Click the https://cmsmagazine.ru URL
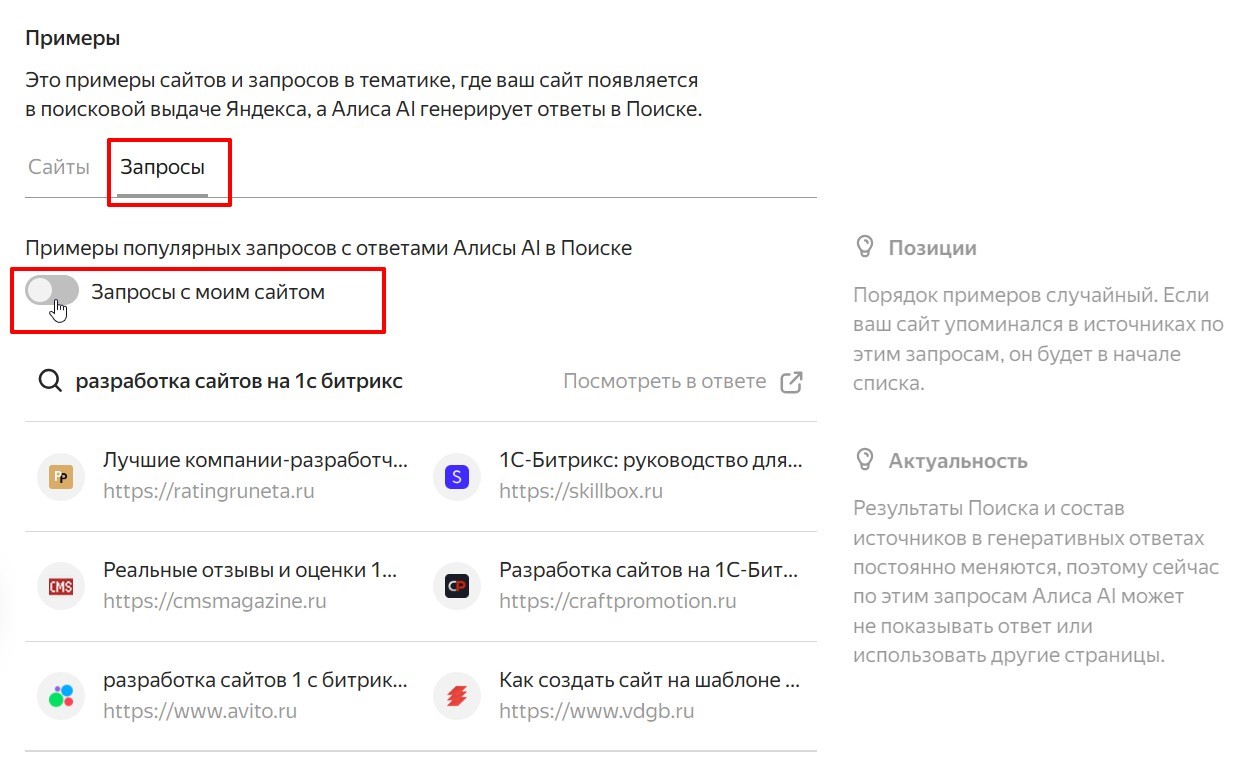Image resolution: width=1249 pixels, height=769 pixels. point(215,601)
